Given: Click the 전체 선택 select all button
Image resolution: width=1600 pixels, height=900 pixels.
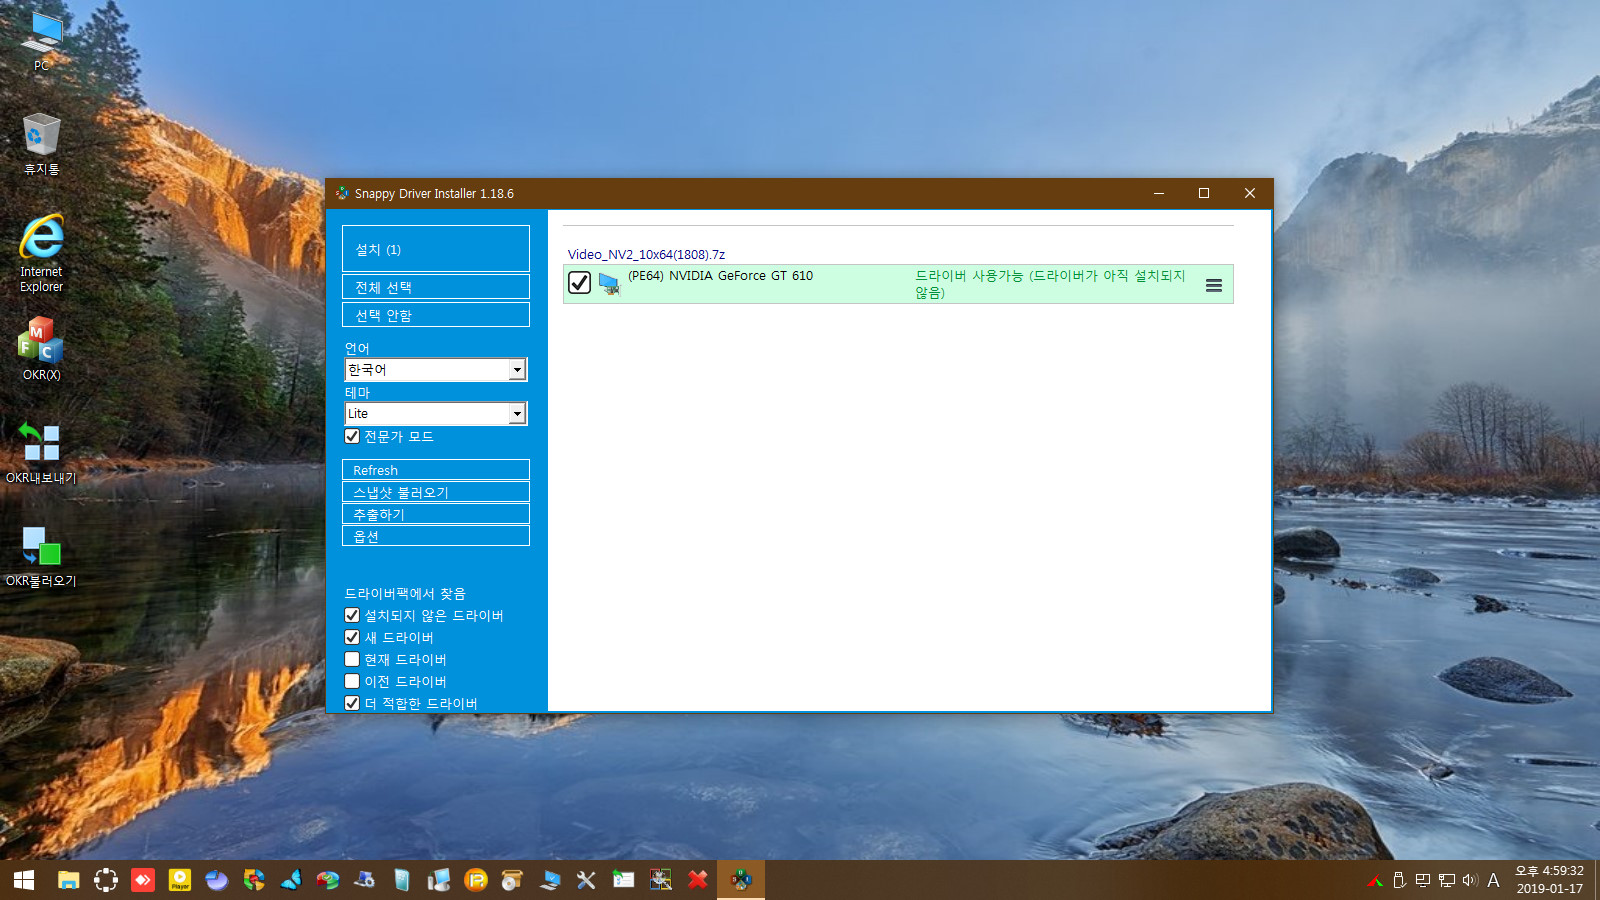Looking at the screenshot, I should pos(435,287).
